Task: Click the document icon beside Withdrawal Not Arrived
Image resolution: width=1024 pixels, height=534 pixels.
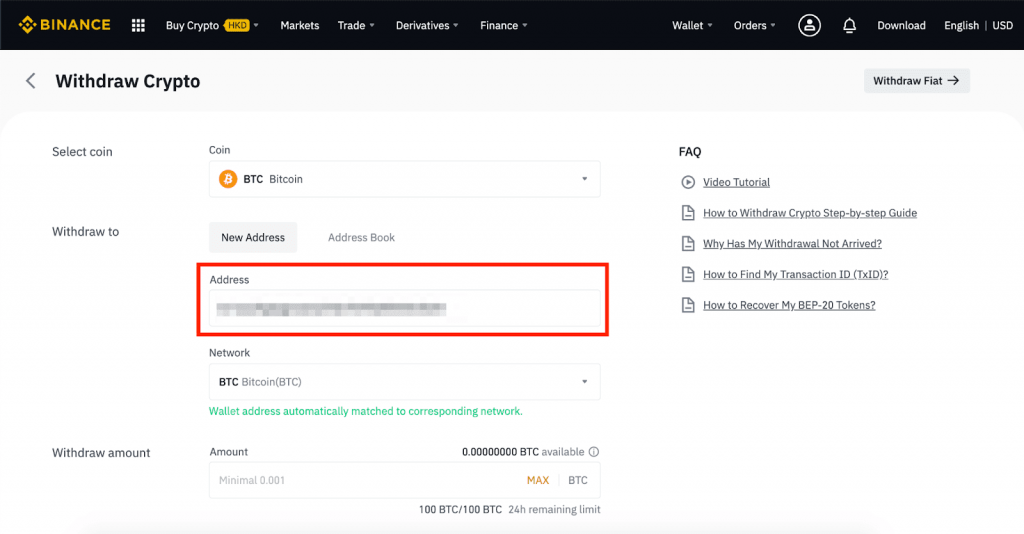Action: click(688, 243)
